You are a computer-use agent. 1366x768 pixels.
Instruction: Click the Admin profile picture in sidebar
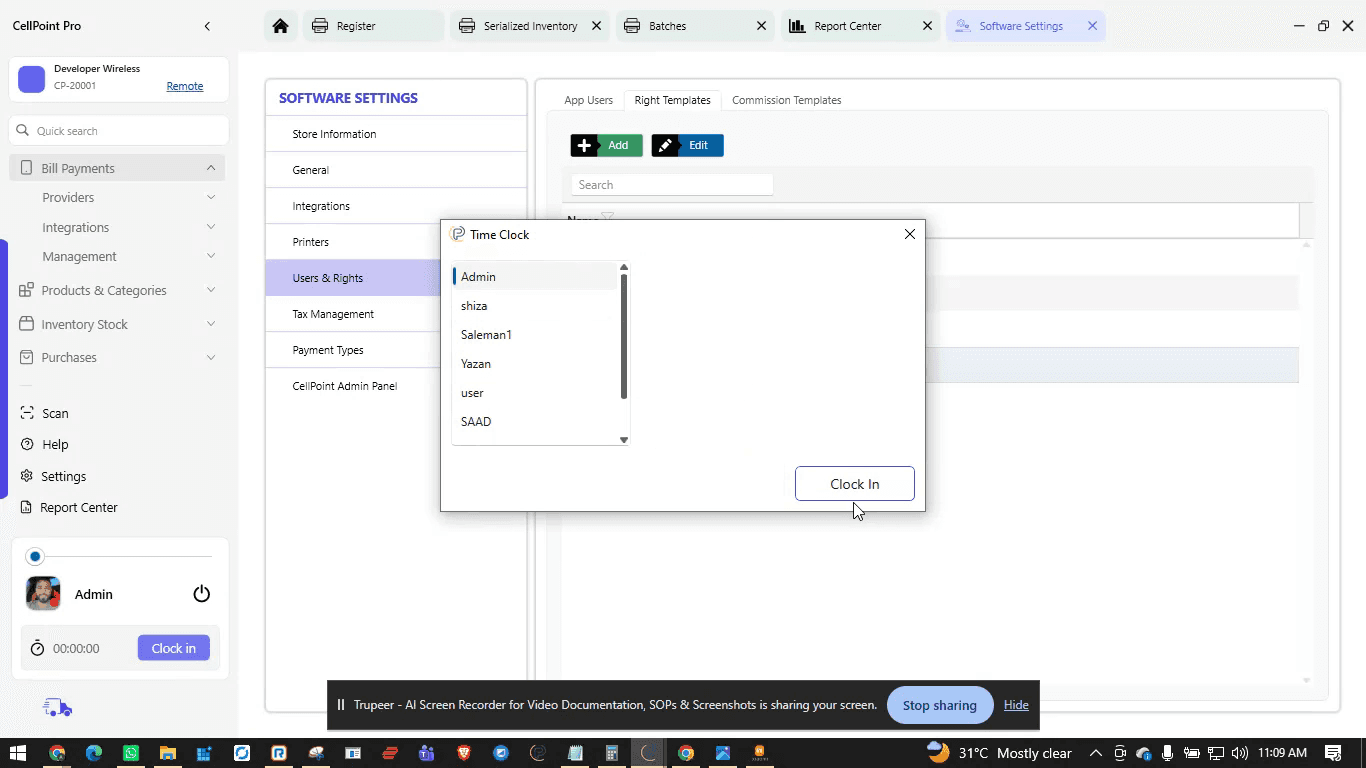tap(43, 594)
